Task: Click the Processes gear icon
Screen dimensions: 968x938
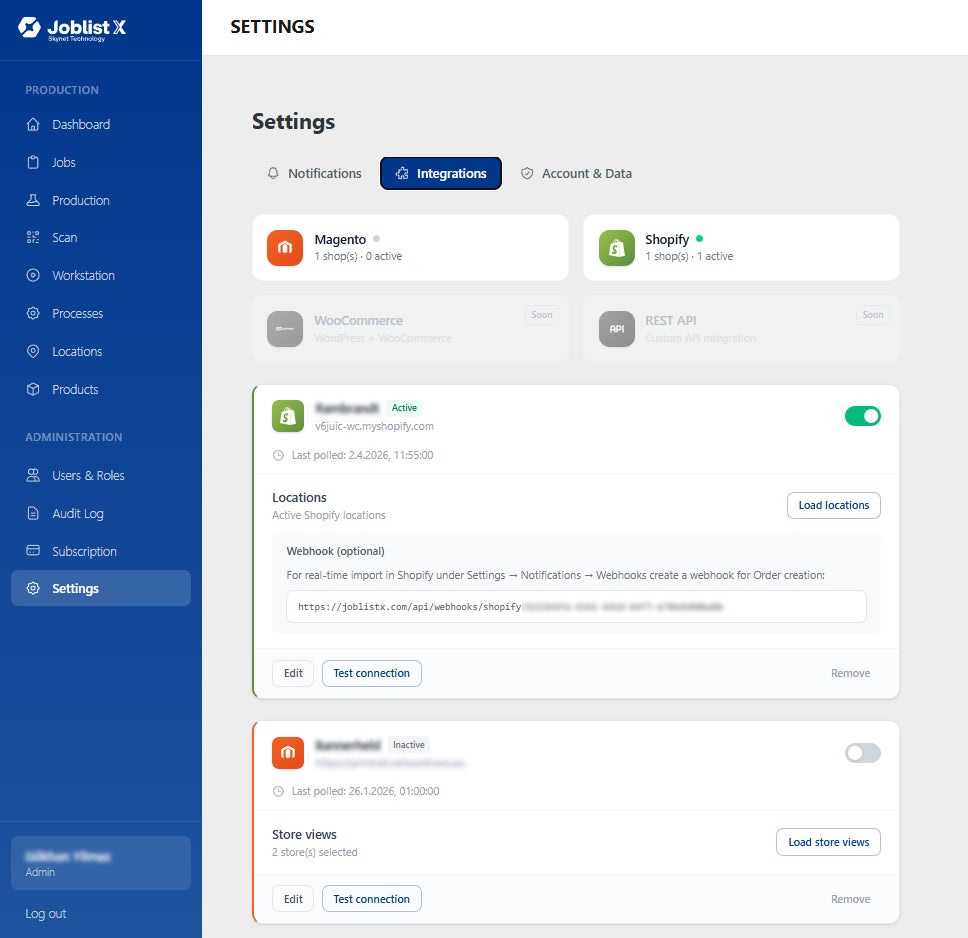Action: point(33,313)
